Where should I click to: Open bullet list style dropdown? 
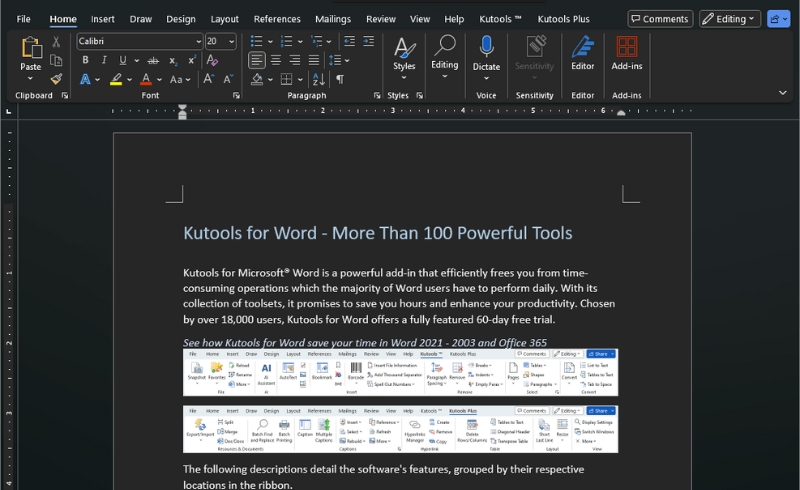coord(270,41)
